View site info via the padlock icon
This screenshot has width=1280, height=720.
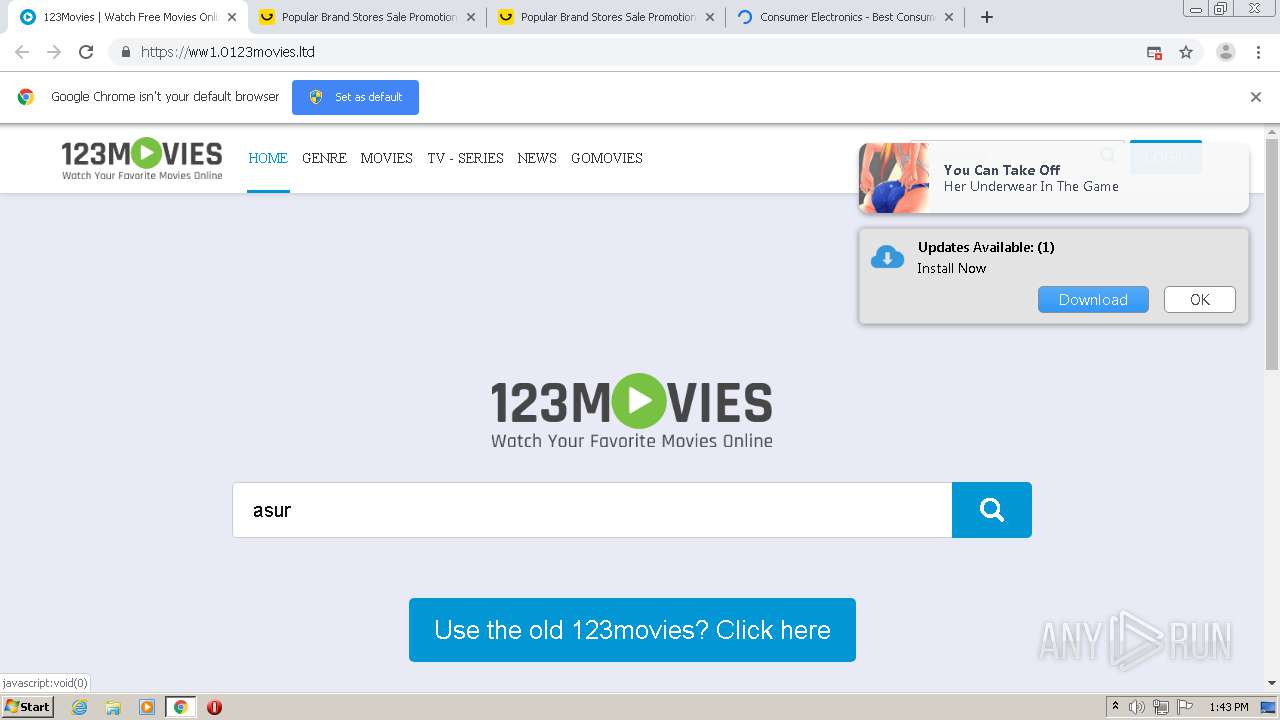tap(125, 52)
